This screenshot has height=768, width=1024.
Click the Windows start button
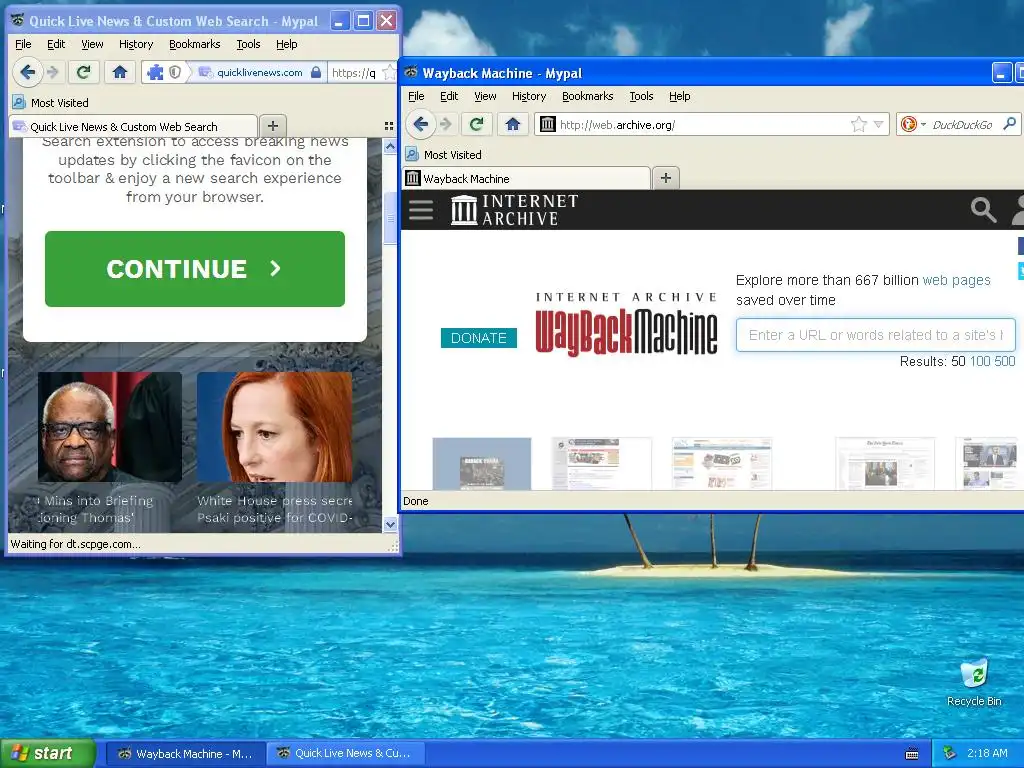coord(48,754)
